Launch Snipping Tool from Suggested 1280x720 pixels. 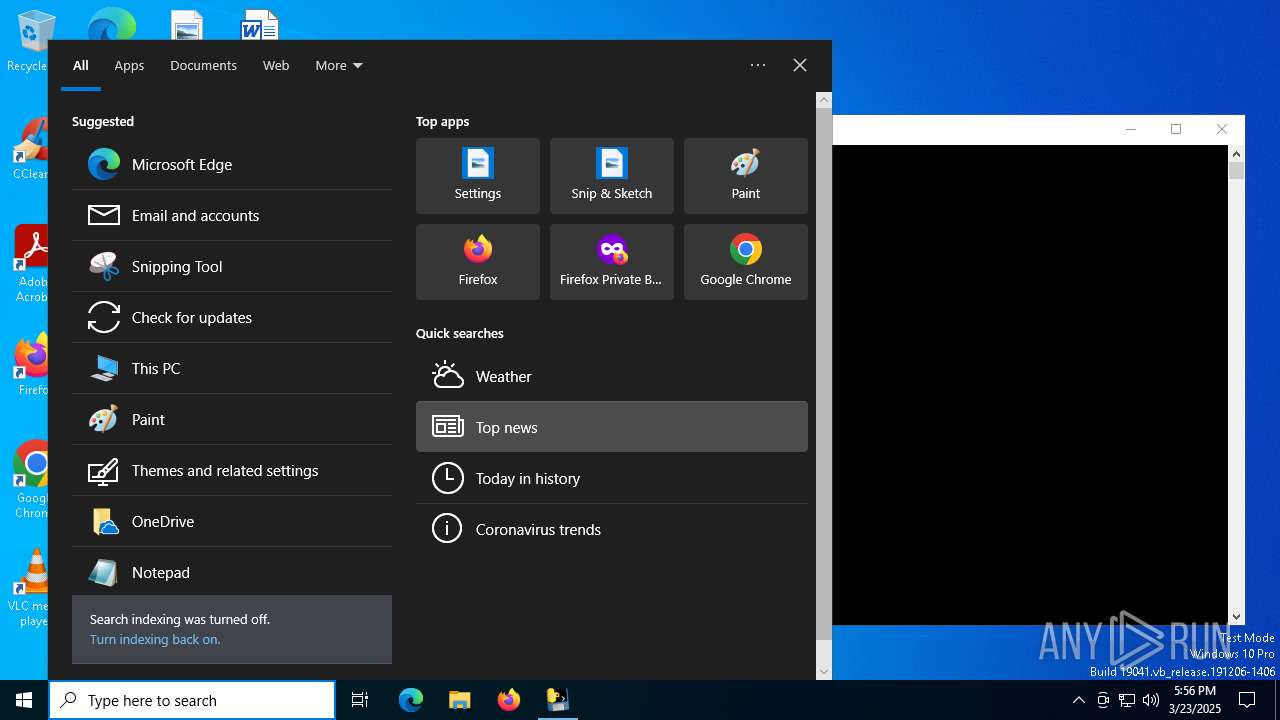tap(232, 266)
